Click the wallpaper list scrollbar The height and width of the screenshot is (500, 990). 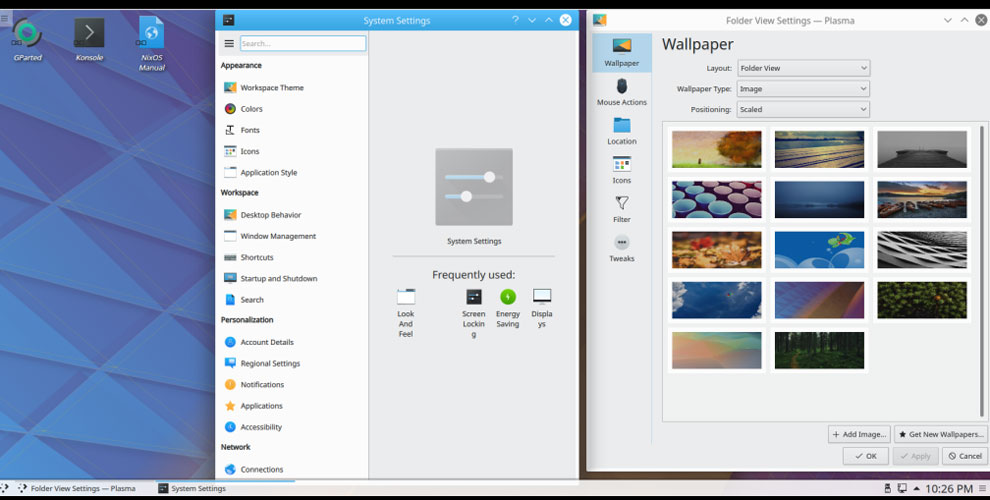tap(982, 271)
